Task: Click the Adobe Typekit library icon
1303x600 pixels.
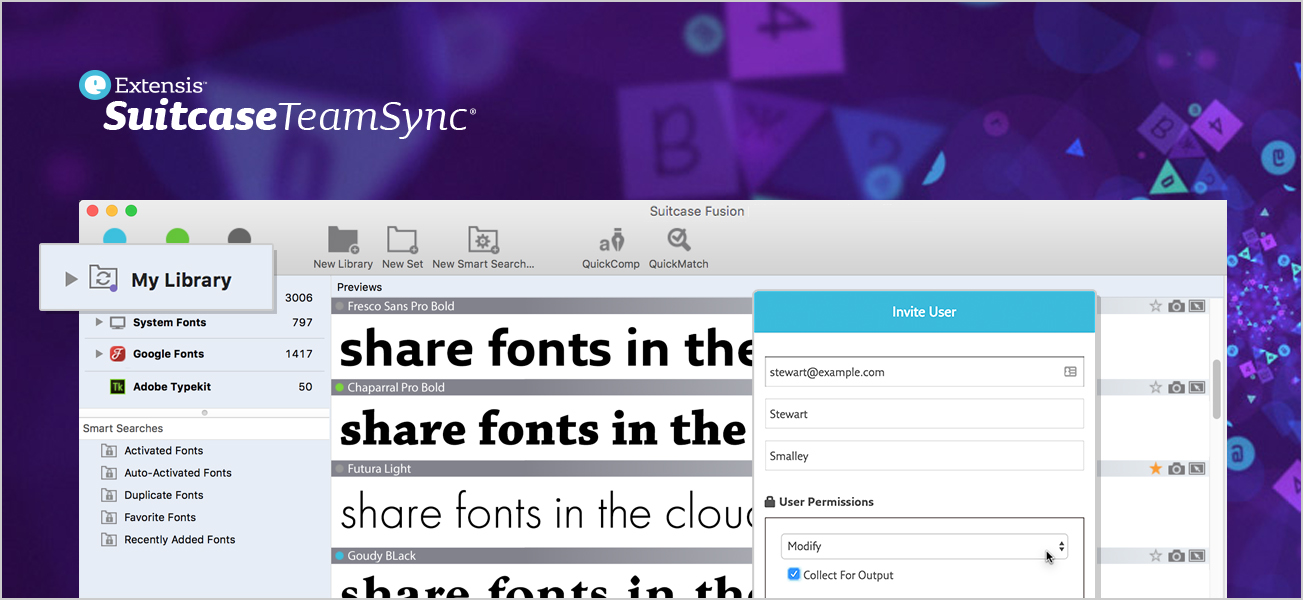Action: pos(117,387)
